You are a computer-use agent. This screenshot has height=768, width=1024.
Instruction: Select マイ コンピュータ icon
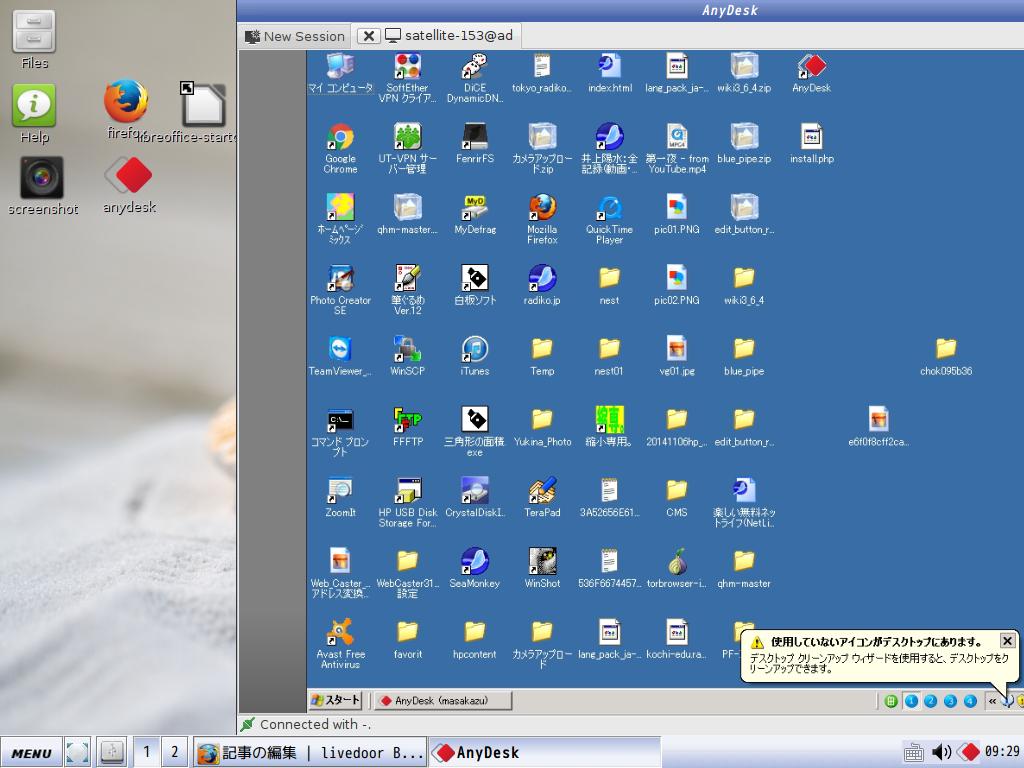pyautogui.click(x=340, y=72)
